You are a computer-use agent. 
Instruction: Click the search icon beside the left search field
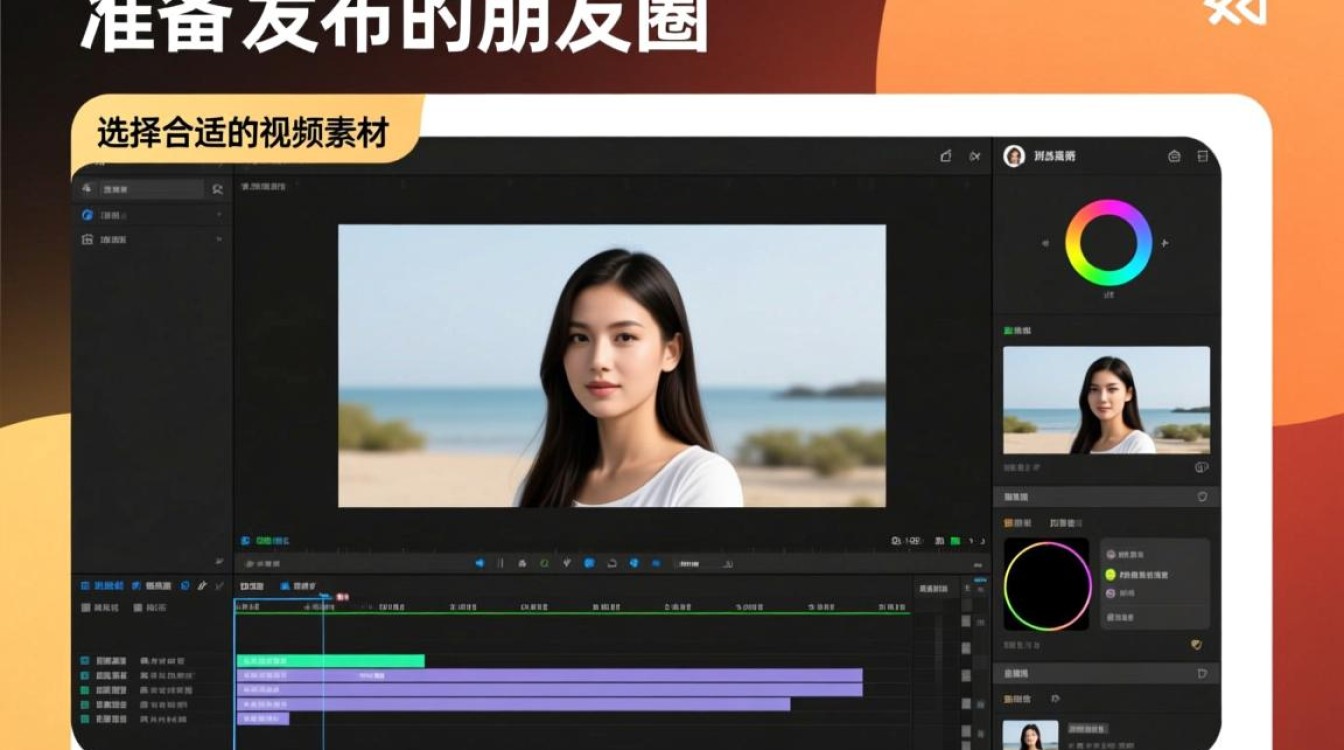pos(217,189)
